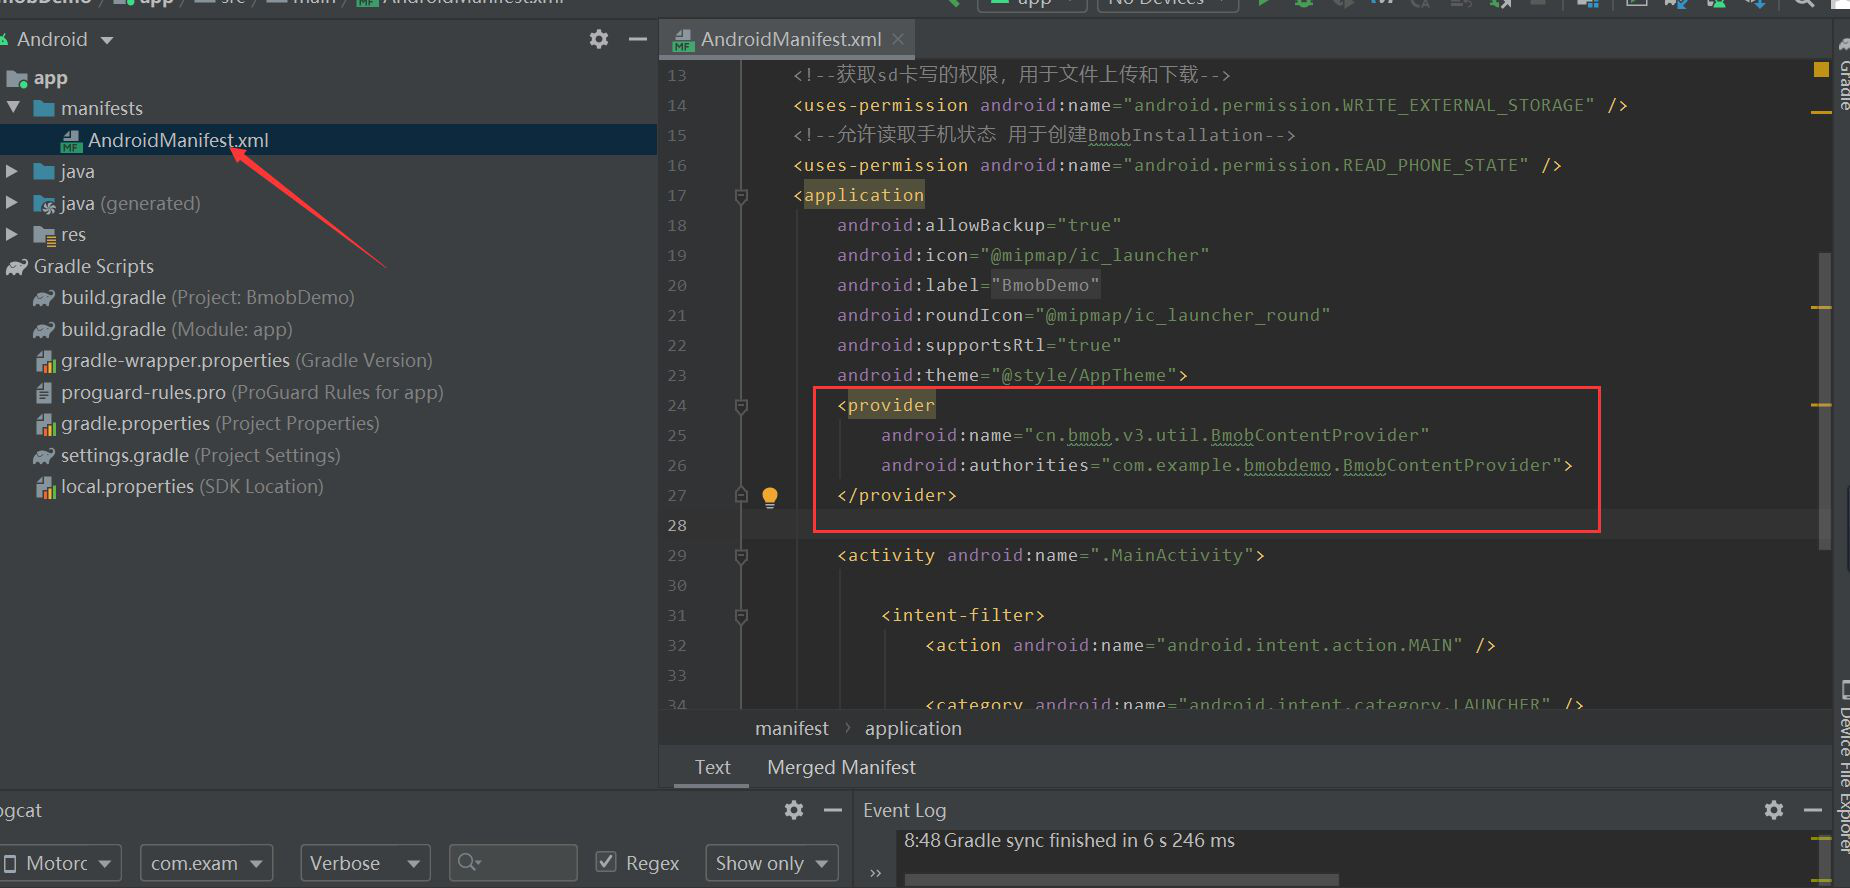Fold the provider tag at line 24
The image size is (1850, 888).
741,406
